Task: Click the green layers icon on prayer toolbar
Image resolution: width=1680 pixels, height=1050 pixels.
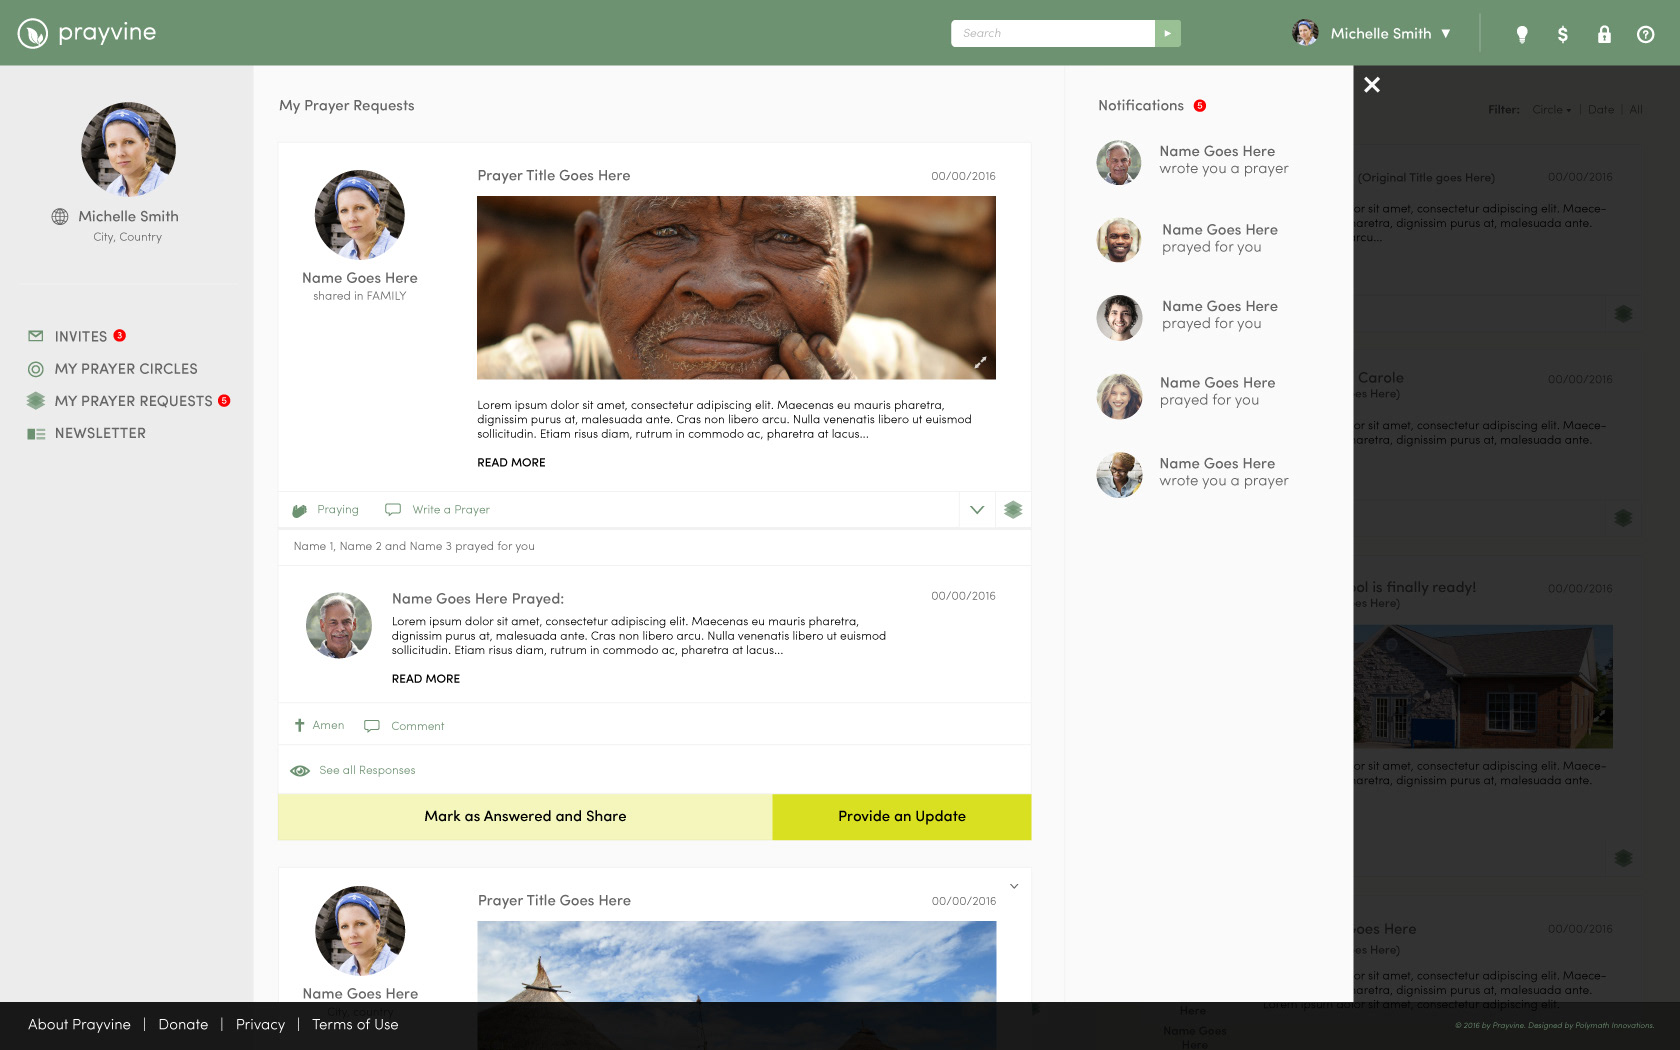Action: tap(1013, 510)
